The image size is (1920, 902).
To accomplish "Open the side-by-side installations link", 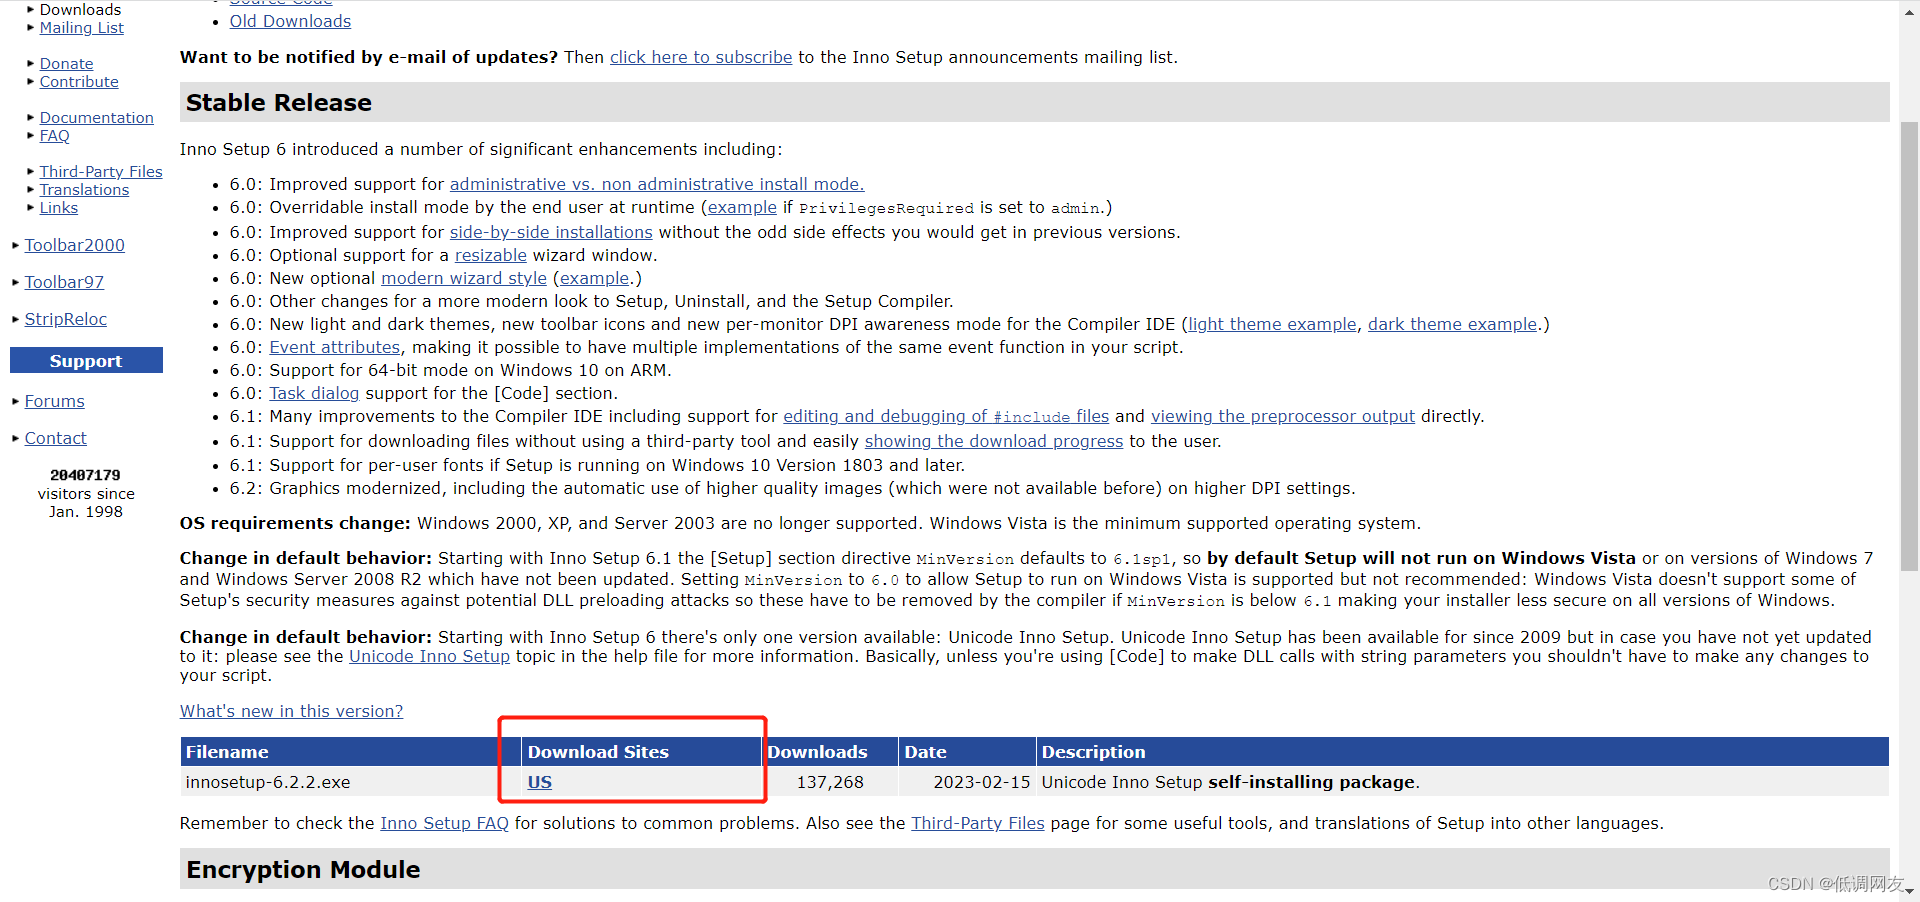I will [x=551, y=232].
